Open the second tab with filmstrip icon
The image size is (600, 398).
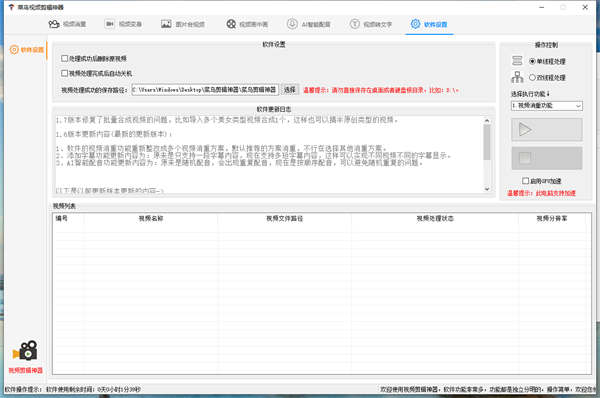pos(123,24)
